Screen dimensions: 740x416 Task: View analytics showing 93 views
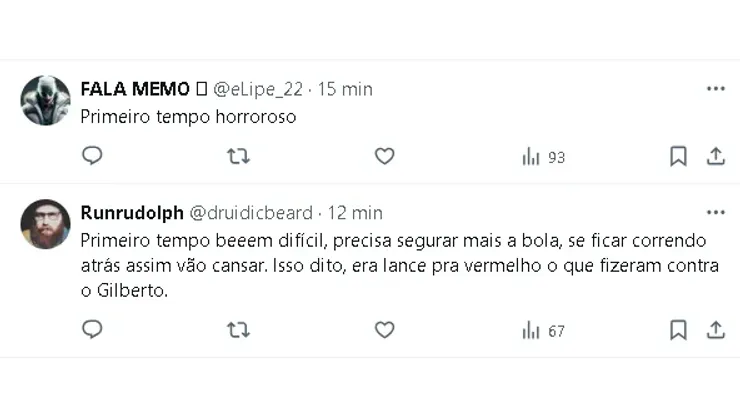click(543, 157)
